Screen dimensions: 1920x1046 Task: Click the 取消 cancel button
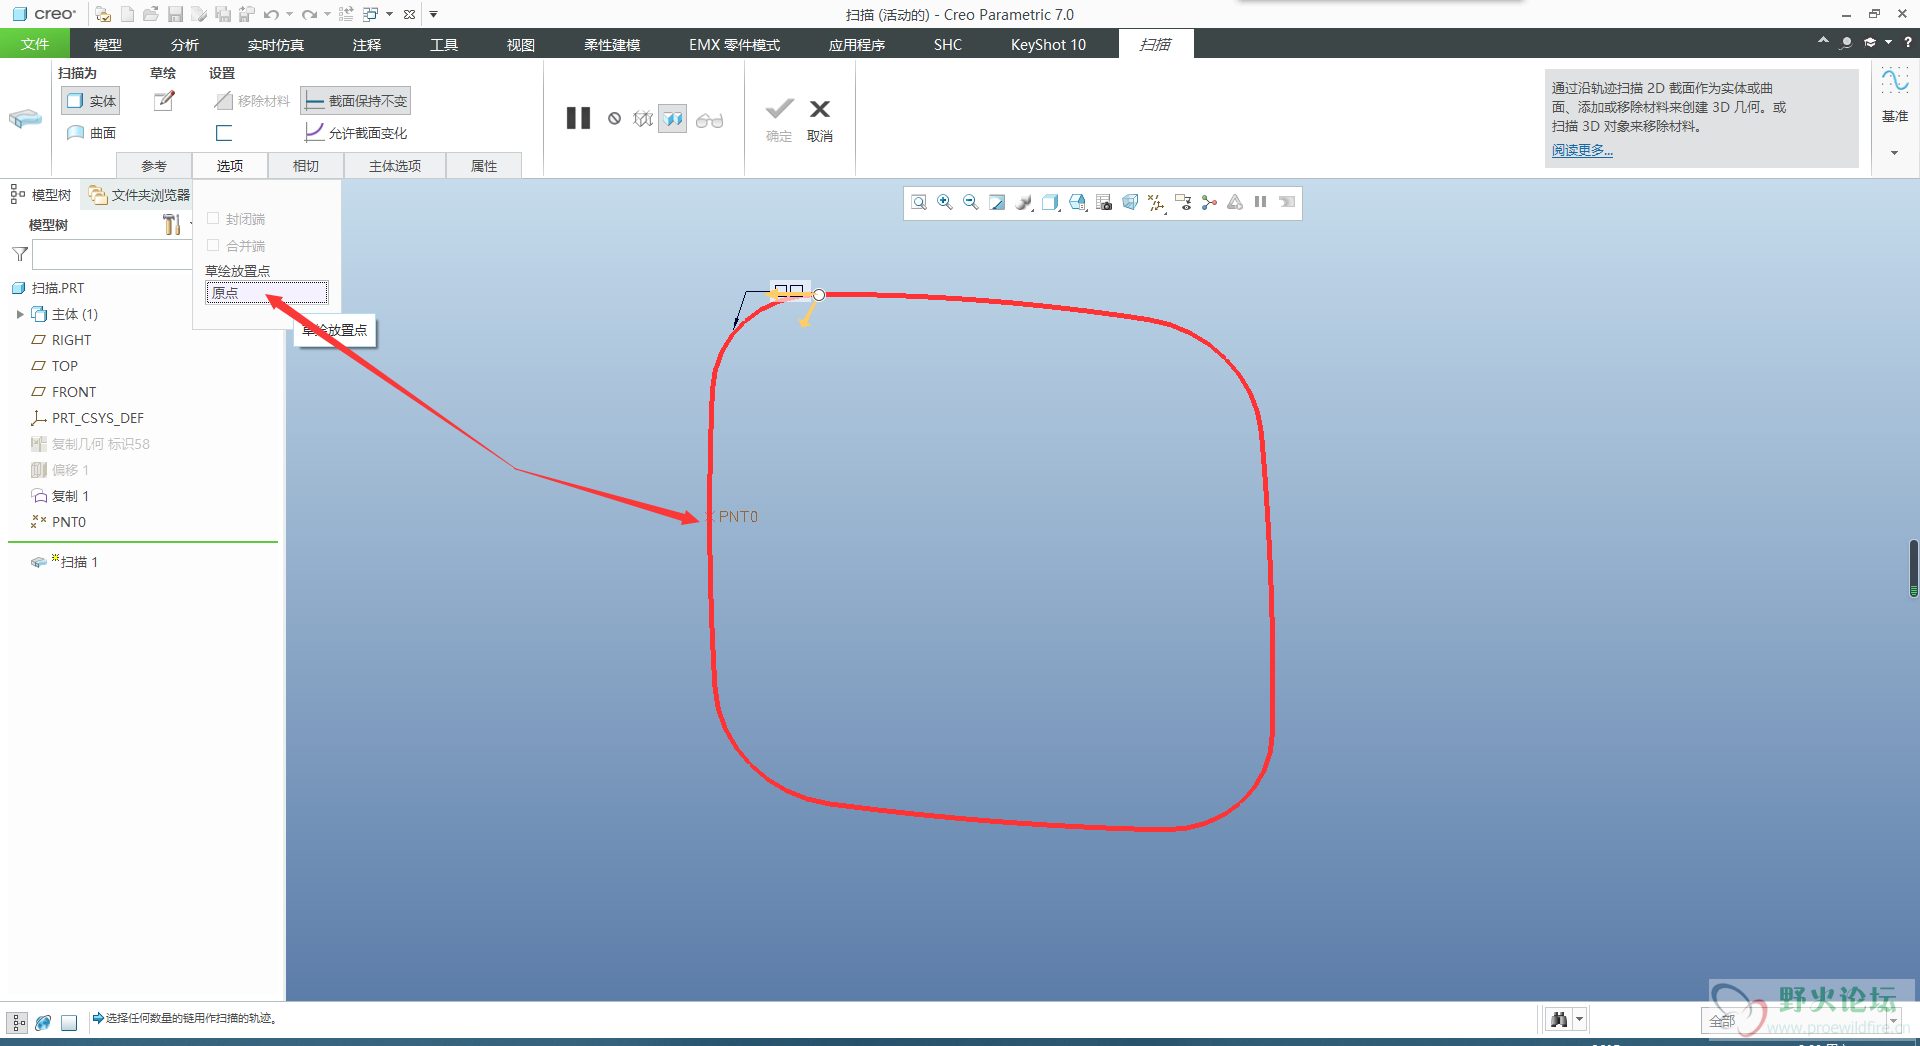pyautogui.click(x=820, y=120)
